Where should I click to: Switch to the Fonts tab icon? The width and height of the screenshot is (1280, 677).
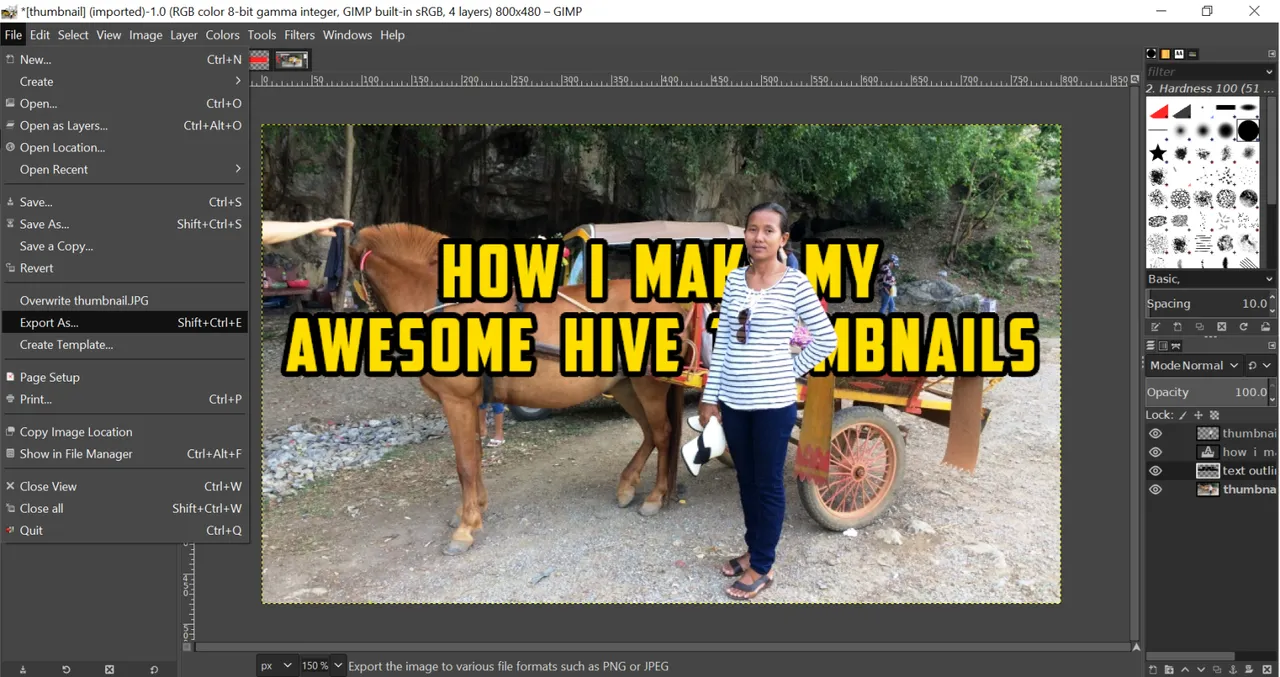tap(1179, 54)
